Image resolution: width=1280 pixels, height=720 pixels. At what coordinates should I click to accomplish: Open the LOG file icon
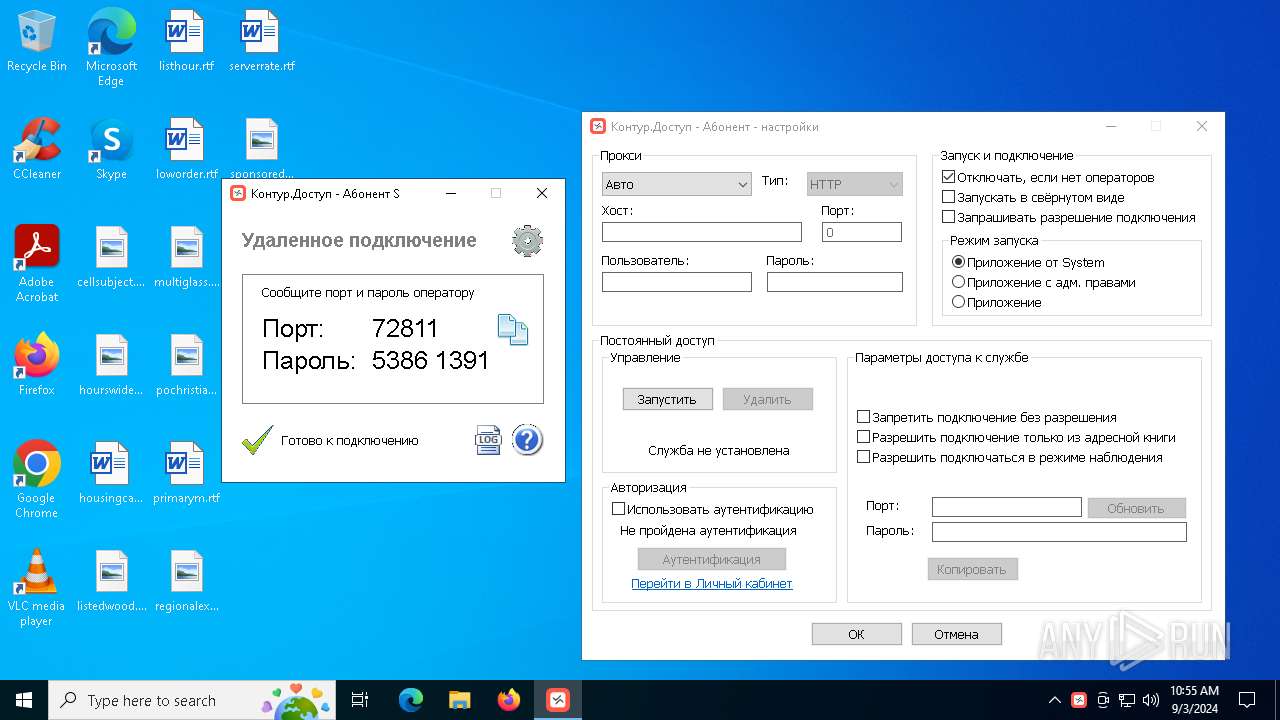coord(488,440)
